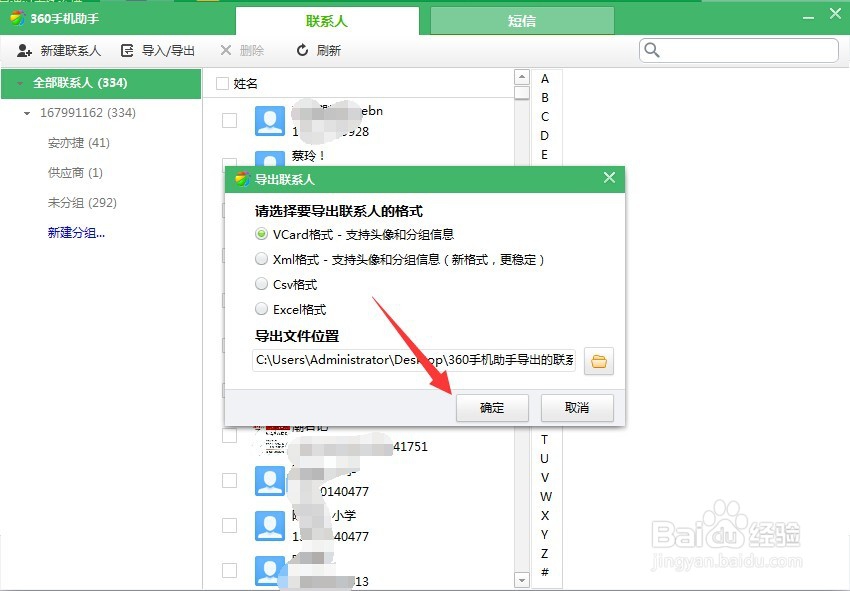Switch to the 短信 tab
The image size is (850, 591).
(522, 21)
